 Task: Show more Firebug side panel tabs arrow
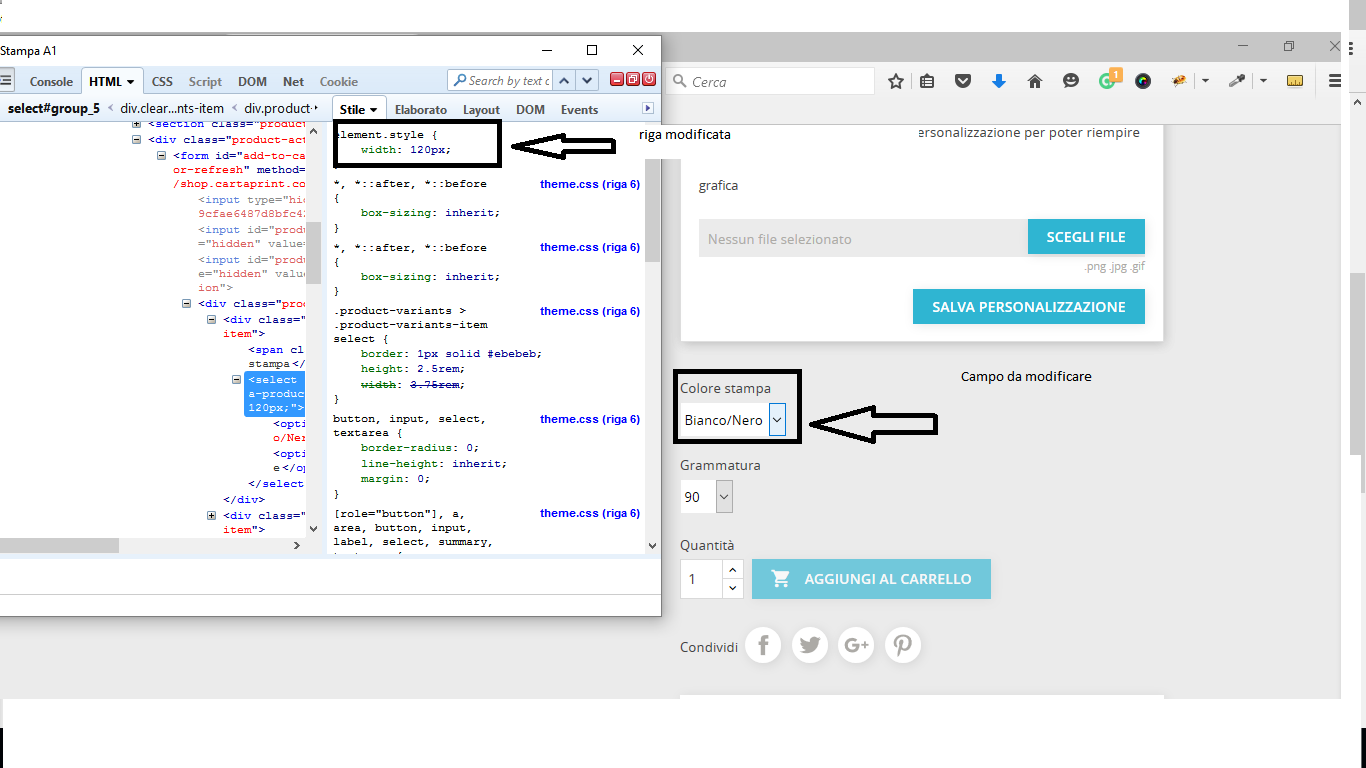648,108
